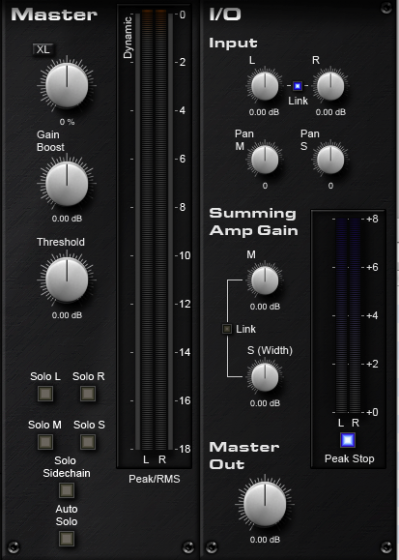Toggle the Input L/R Link button
Screen dimensions: 399x560
point(298,86)
